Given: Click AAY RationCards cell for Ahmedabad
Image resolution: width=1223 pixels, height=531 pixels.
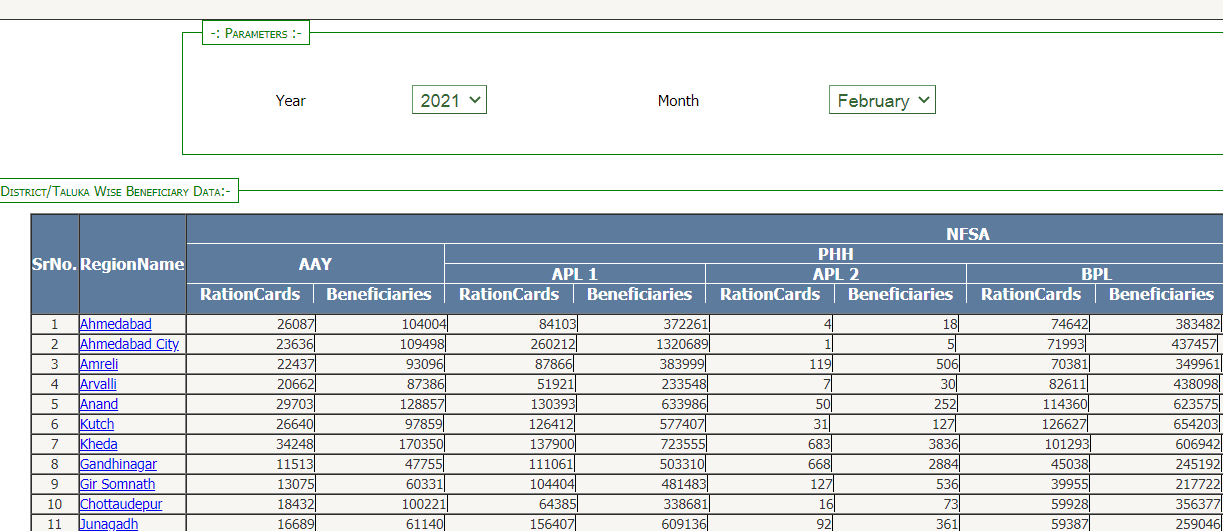Looking at the screenshot, I should (250, 324).
